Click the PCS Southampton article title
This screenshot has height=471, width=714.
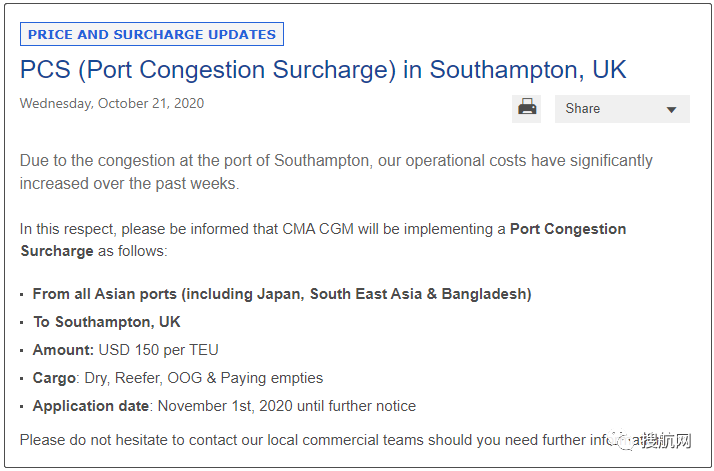(x=323, y=71)
